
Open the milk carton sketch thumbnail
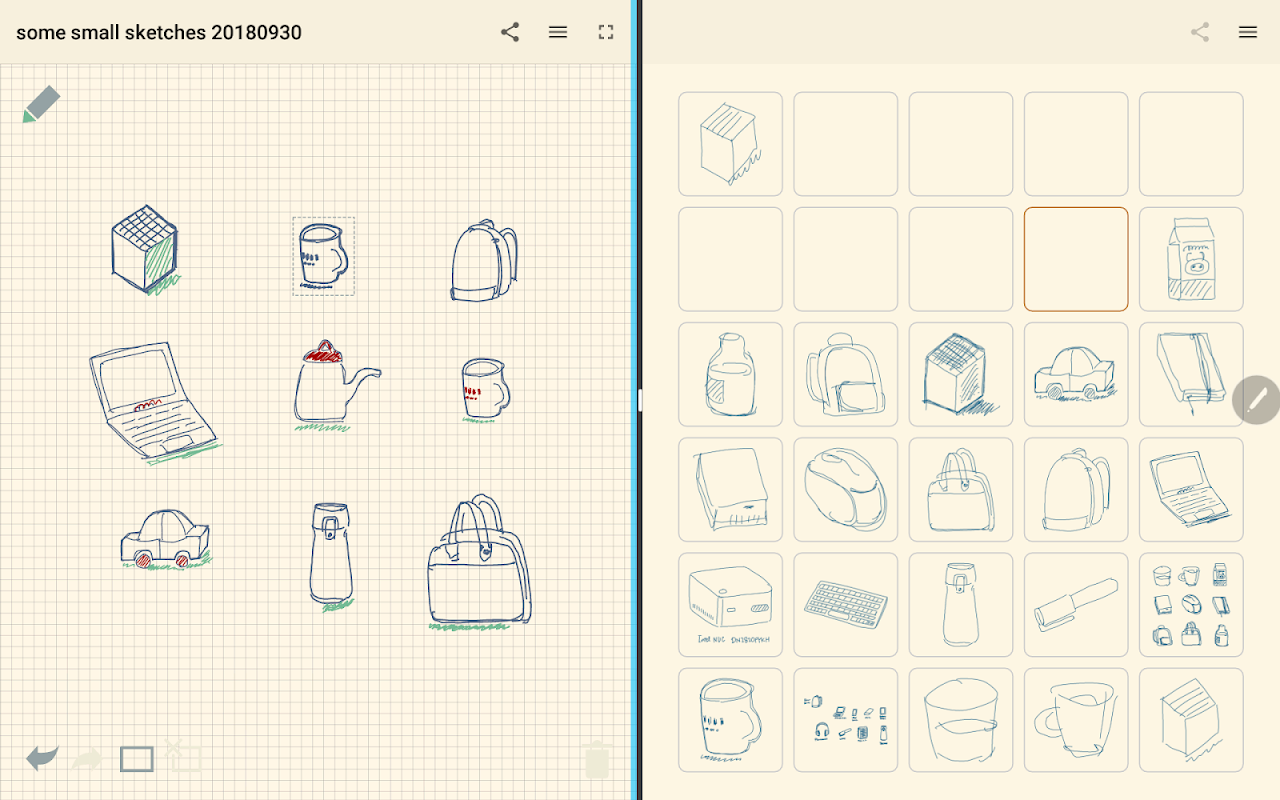click(x=1191, y=259)
